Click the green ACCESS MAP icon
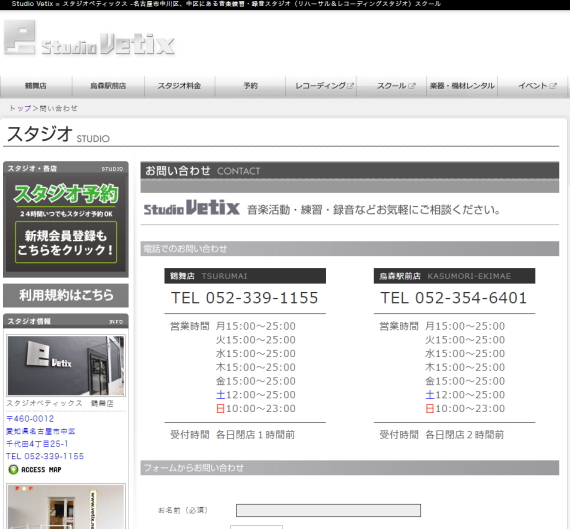The width and height of the screenshot is (570, 529). pos(13,470)
